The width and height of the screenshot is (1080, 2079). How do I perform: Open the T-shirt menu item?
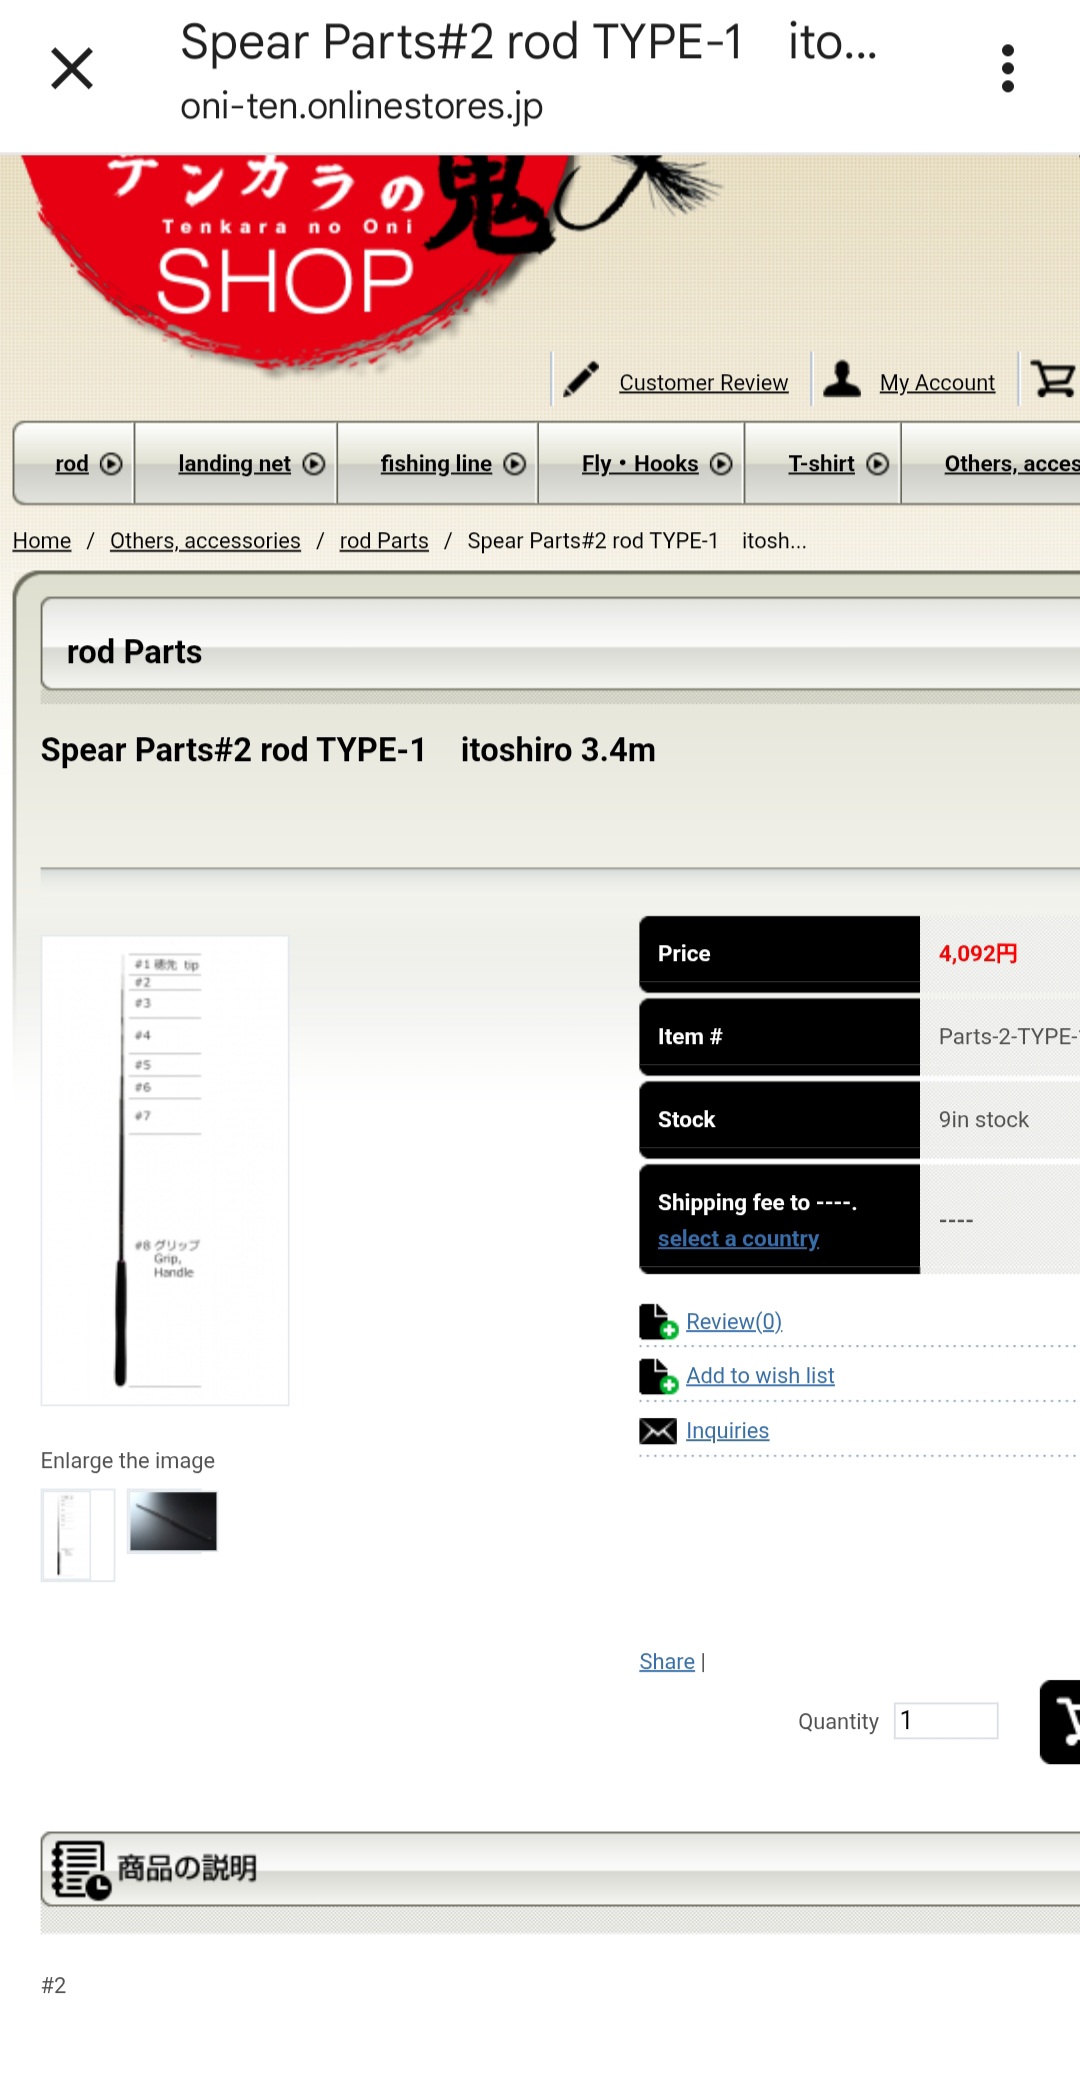click(x=821, y=464)
